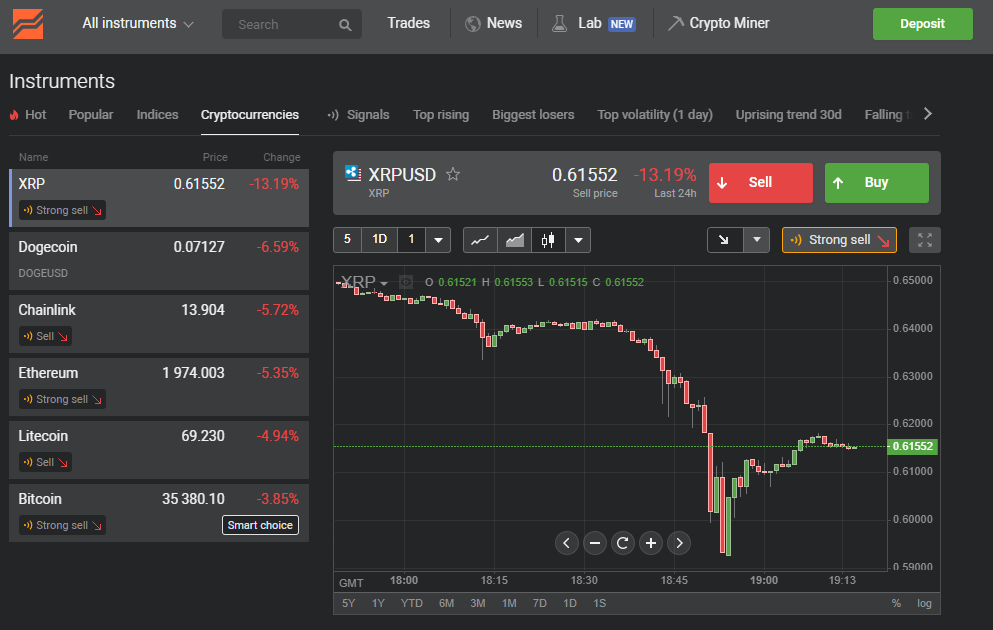Viewport: 993px width, 630px height.
Task: Open the drawing tools dropdown
Action: (757, 240)
